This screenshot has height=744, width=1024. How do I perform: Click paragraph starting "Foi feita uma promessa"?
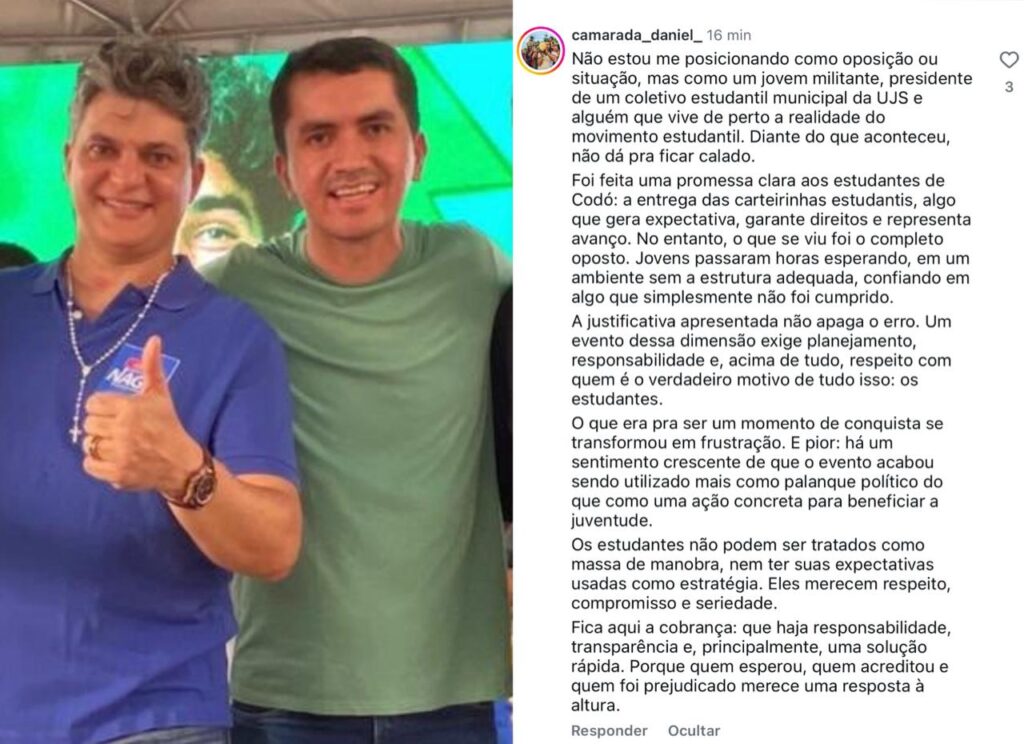click(771, 239)
